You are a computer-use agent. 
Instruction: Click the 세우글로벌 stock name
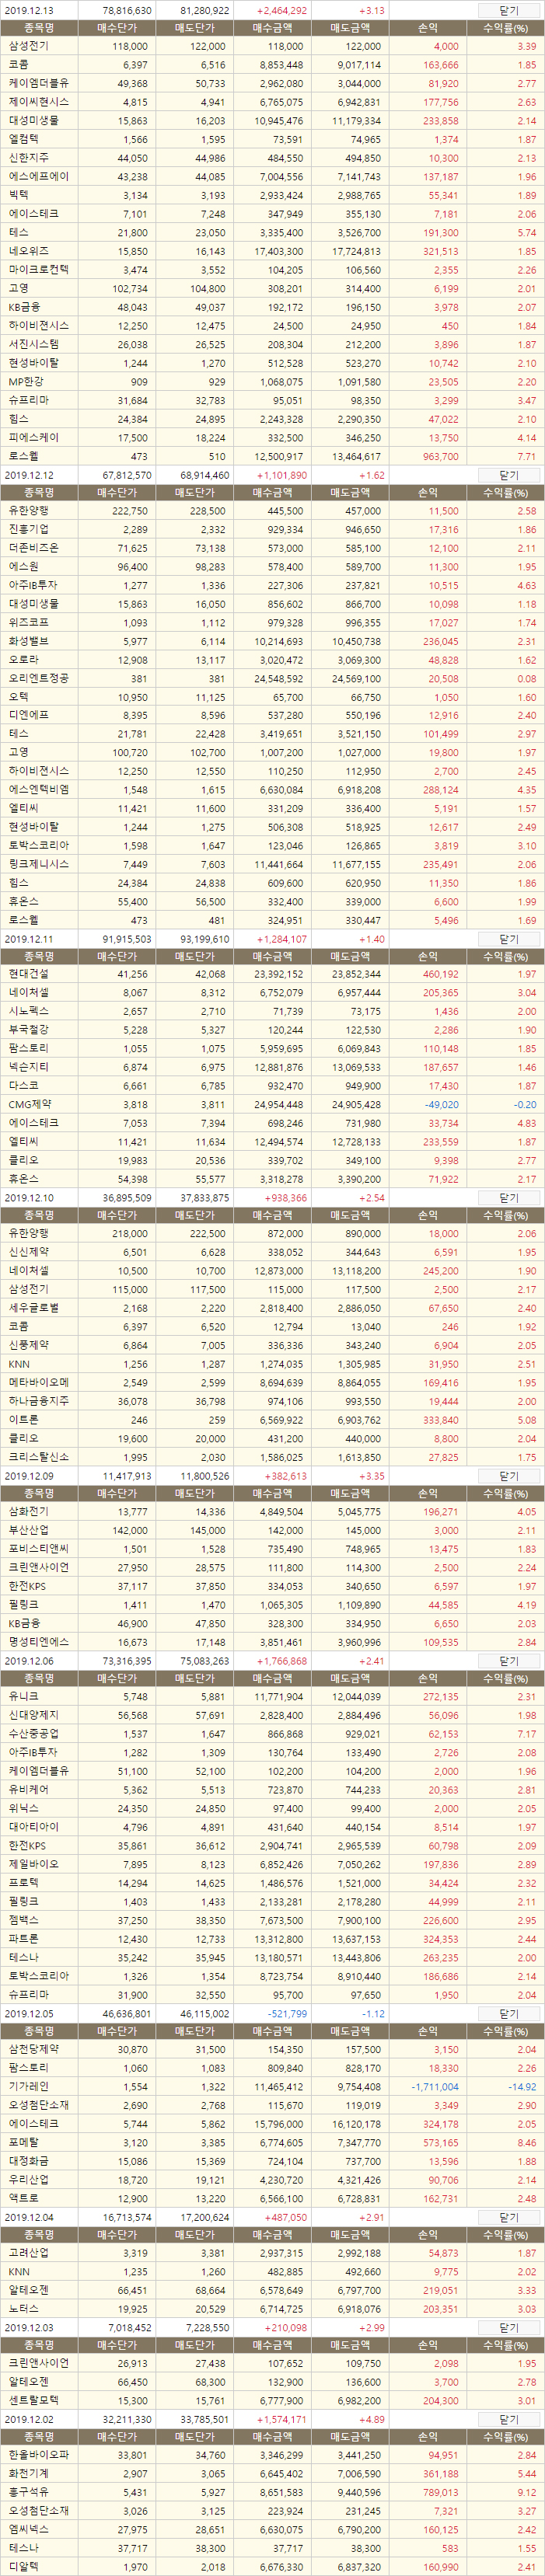click(x=34, y=1308)
